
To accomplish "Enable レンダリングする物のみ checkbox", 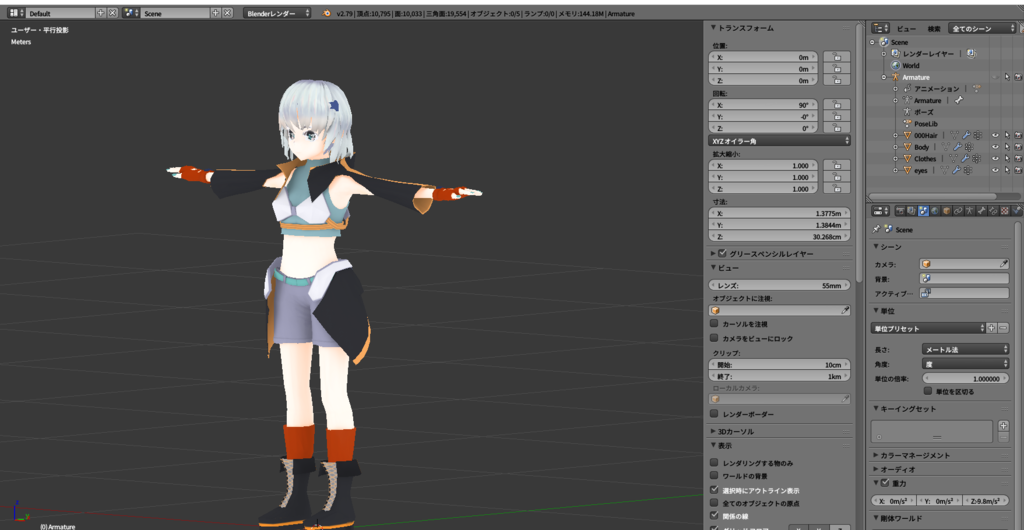I will (x=714, y=463).
